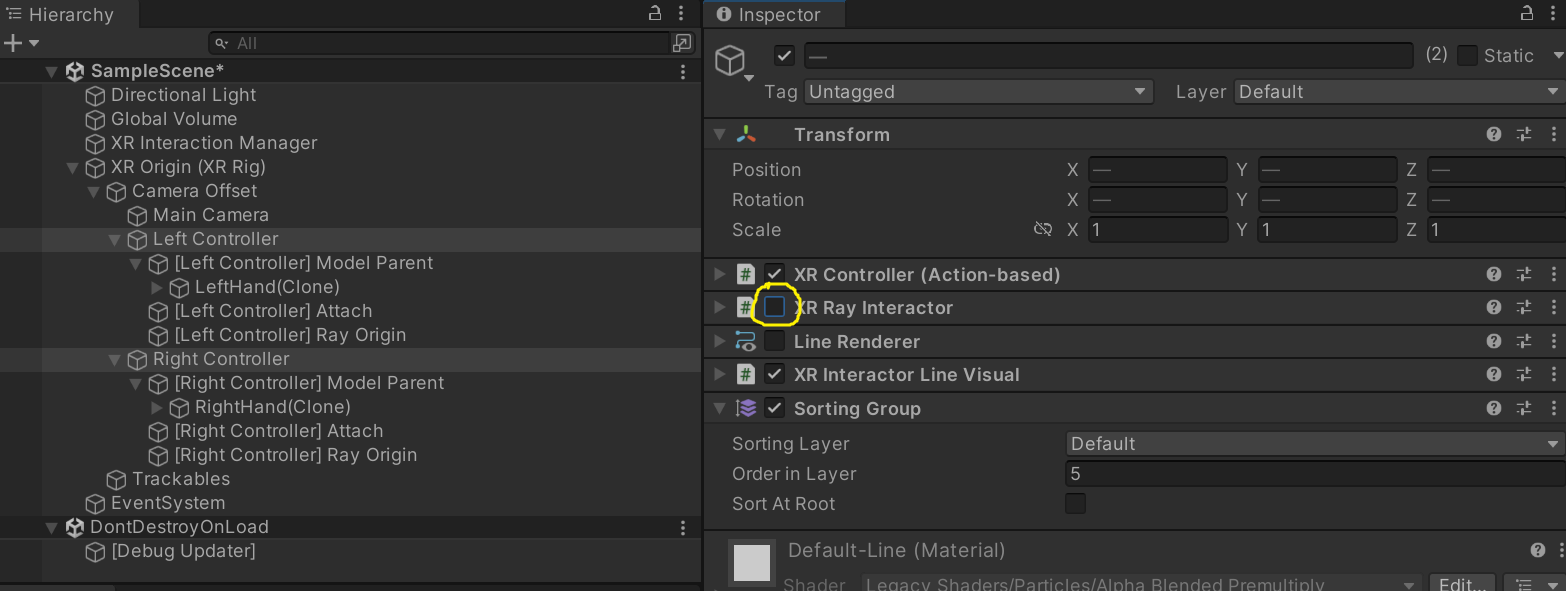Open the Layer dropdown showing Default
Screen dimensions: 1566x591
click(1400, 91)
